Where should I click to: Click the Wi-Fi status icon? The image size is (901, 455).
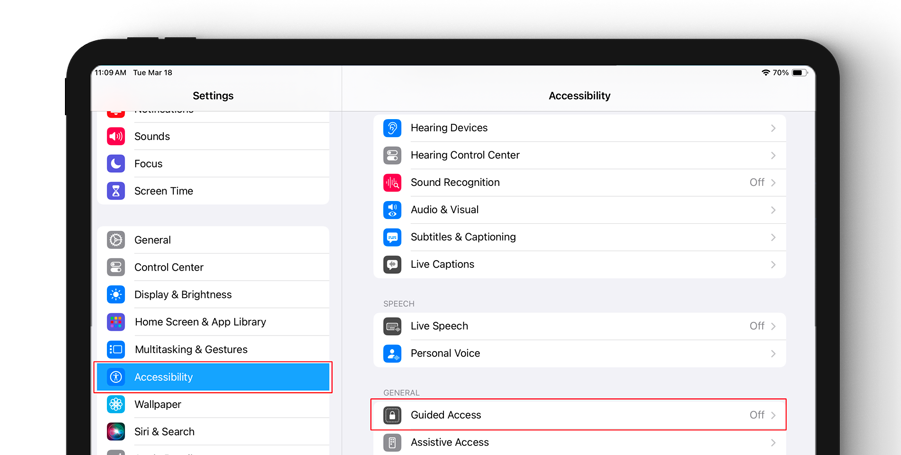click(x=765, y=72)
